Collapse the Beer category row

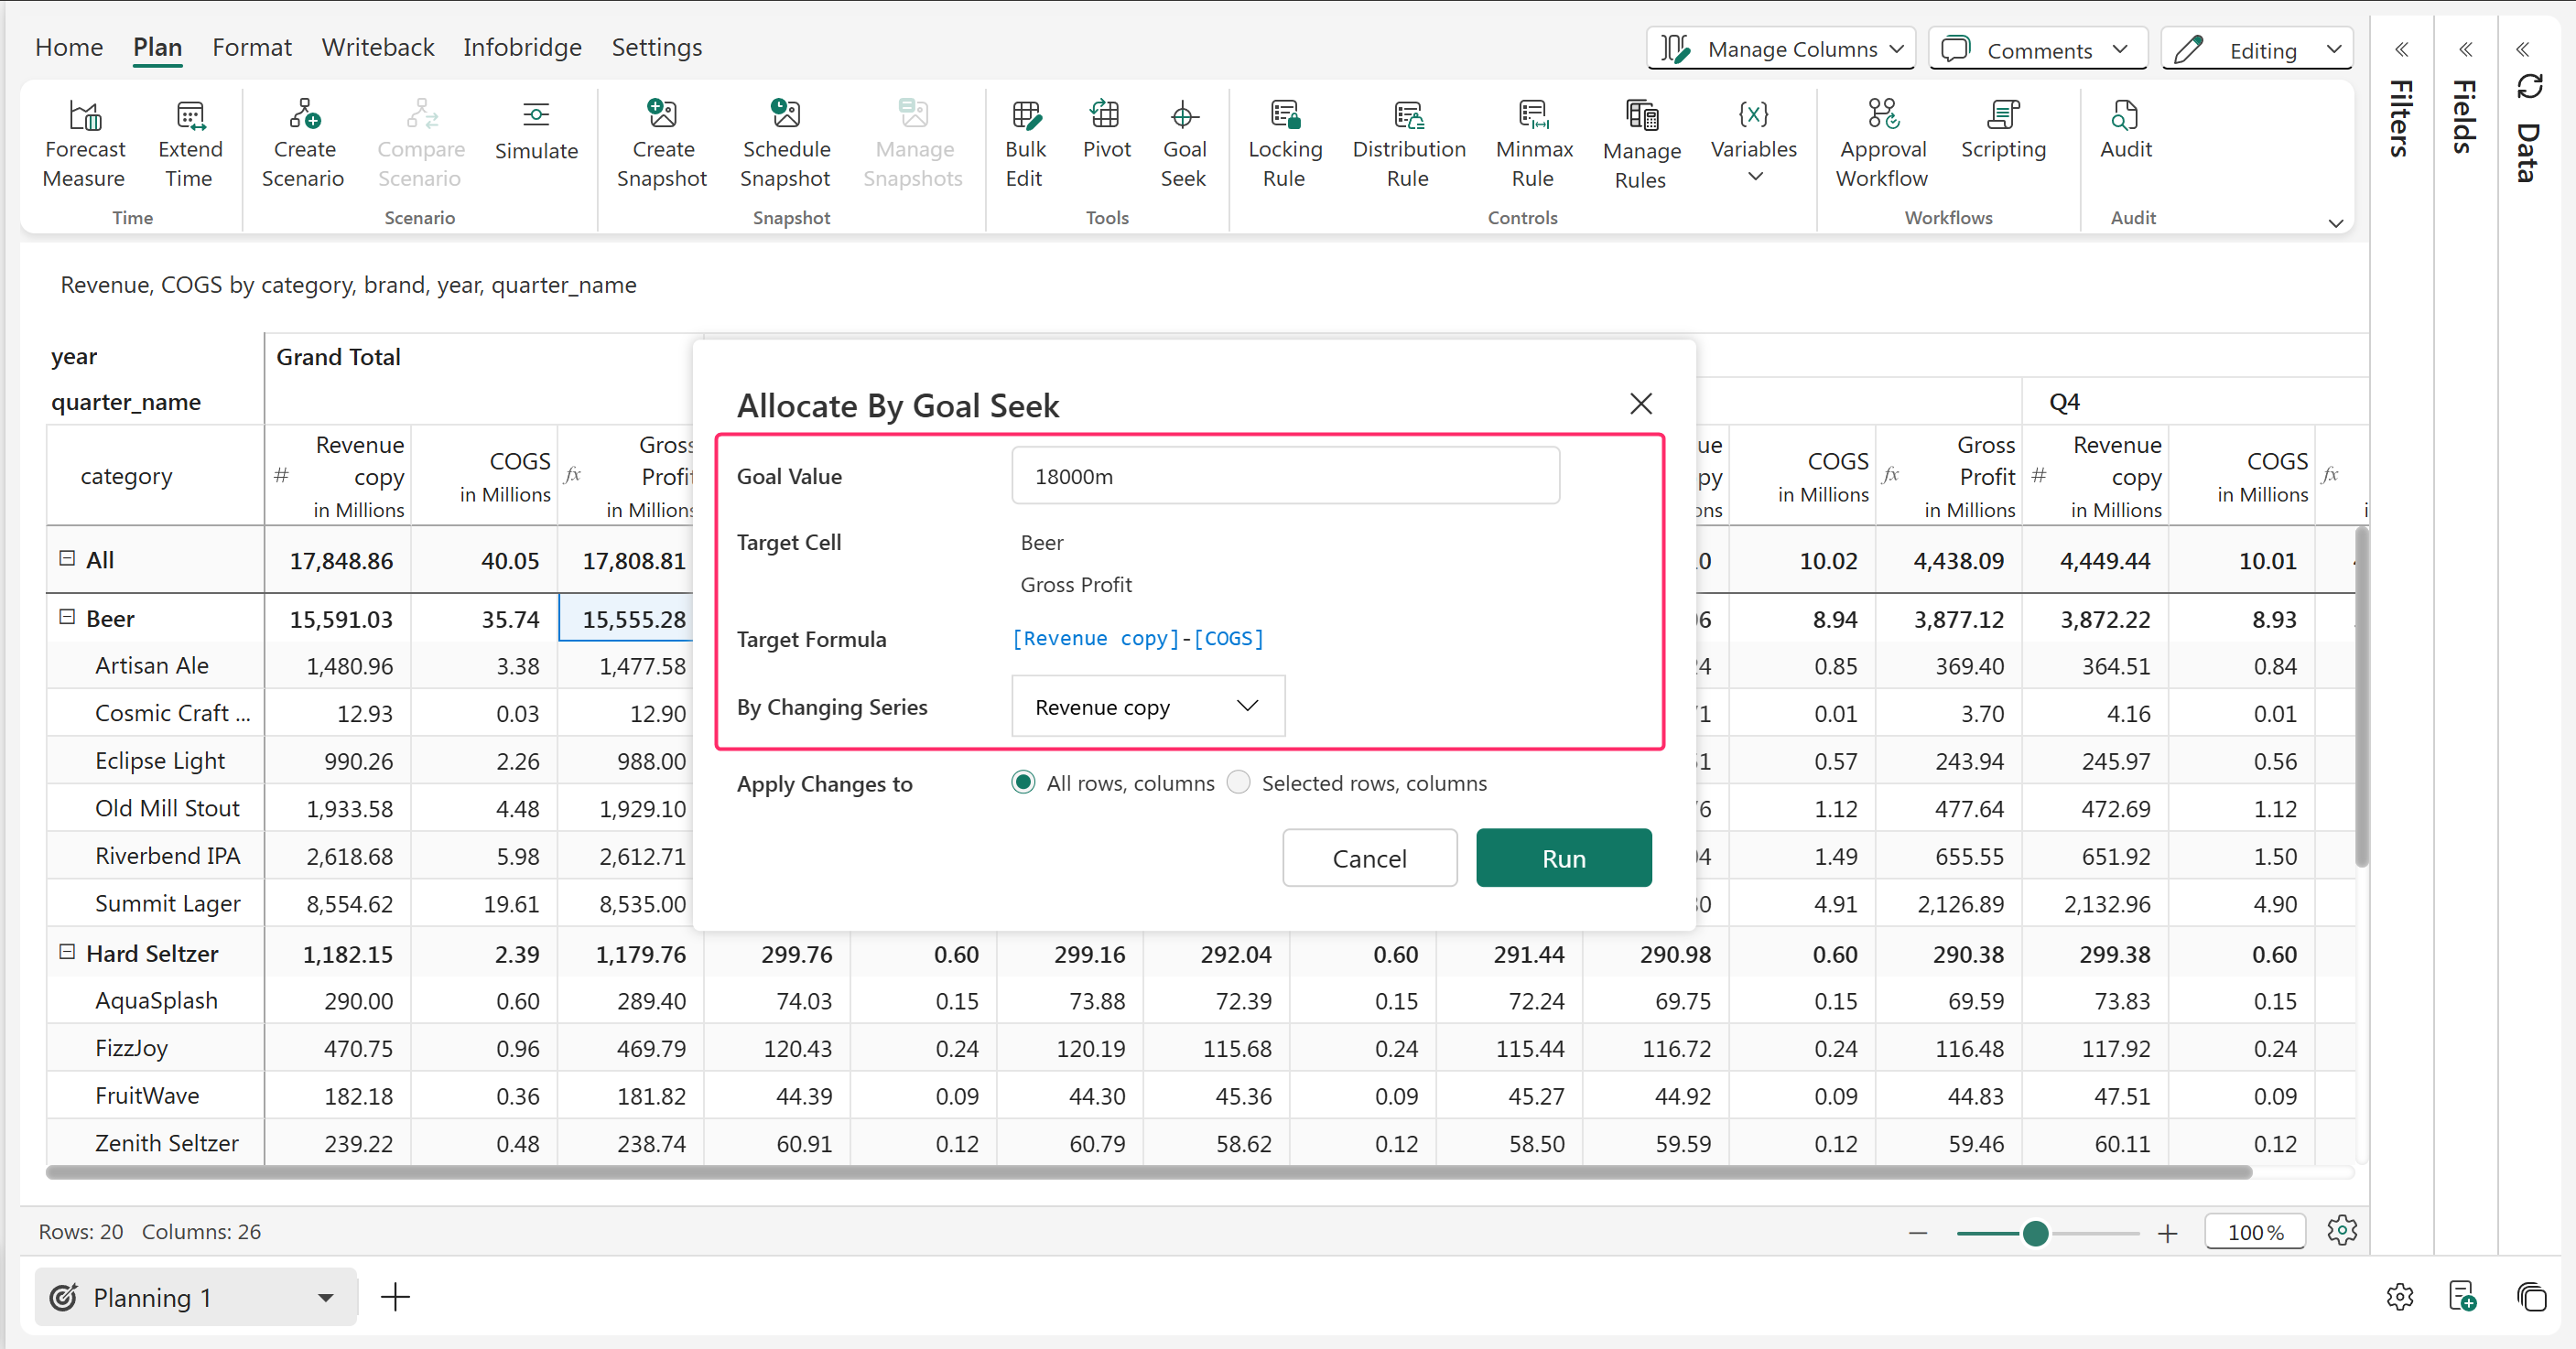point(67,618)
